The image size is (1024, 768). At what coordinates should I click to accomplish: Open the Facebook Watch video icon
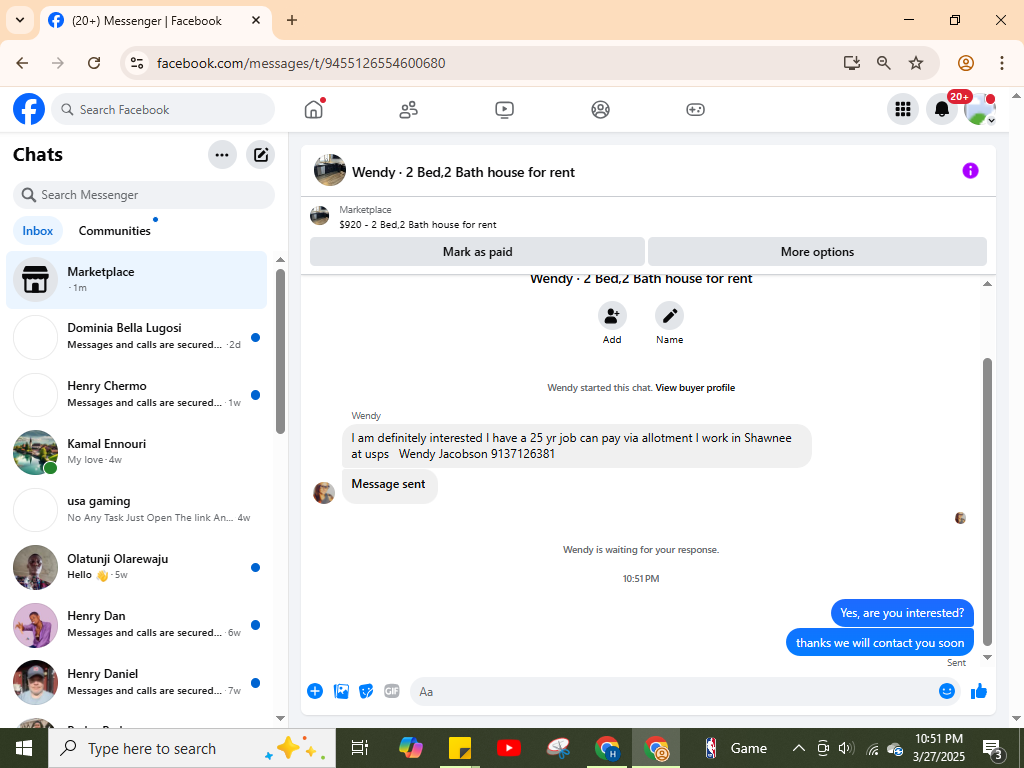[x=504, y=110]
